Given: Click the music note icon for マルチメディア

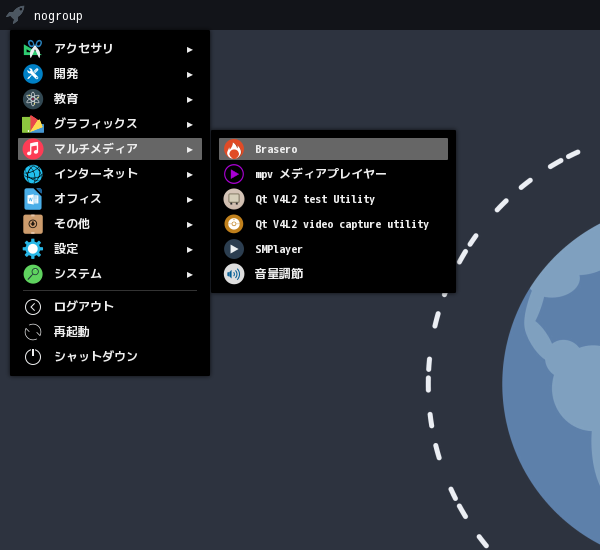Looking at the screenshot, I should click(x=33, y=149).
